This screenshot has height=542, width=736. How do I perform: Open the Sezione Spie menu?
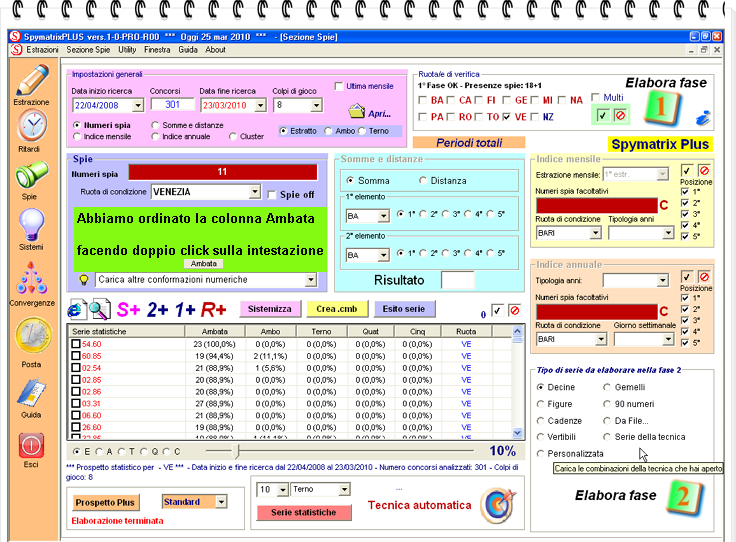click(x=88, y=50)
